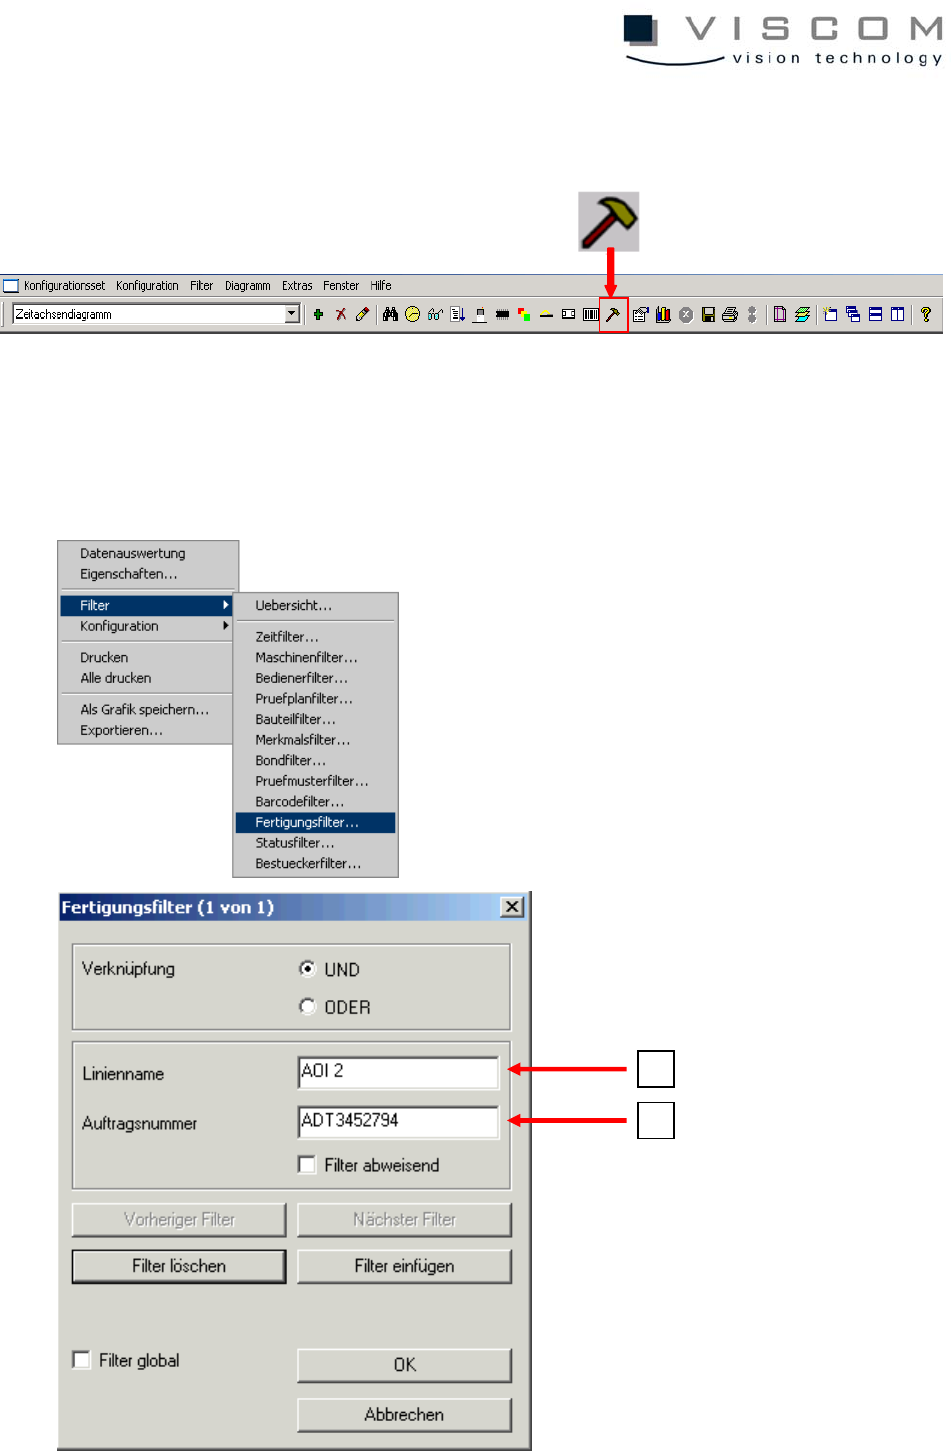Choose Als Grafik speichern...
Image resolution: width=951 pixels, height=1451 pixels.
click(144, 709)
